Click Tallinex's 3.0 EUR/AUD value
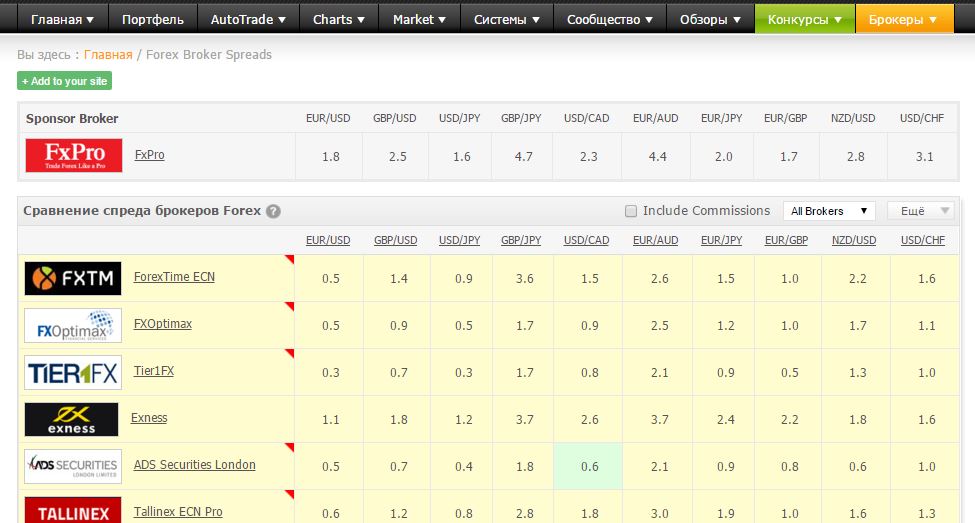This screenshot has width=975, height=523. pos(660,514)
